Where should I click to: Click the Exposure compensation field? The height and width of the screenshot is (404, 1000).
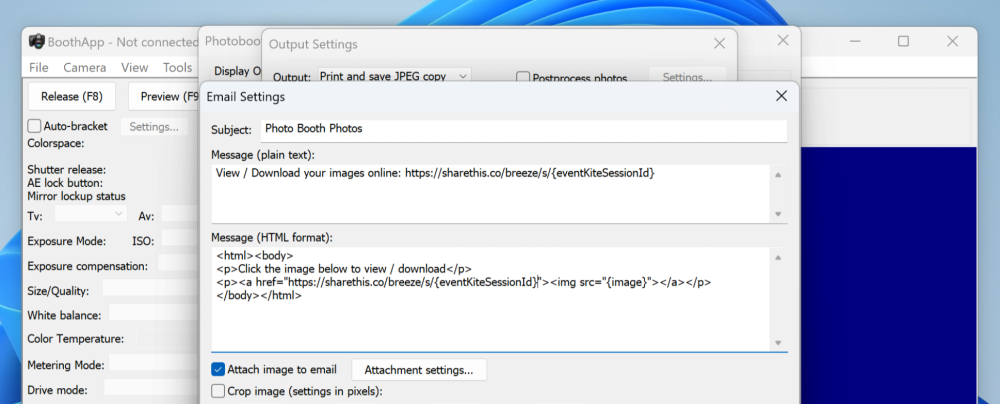point(179,264)
